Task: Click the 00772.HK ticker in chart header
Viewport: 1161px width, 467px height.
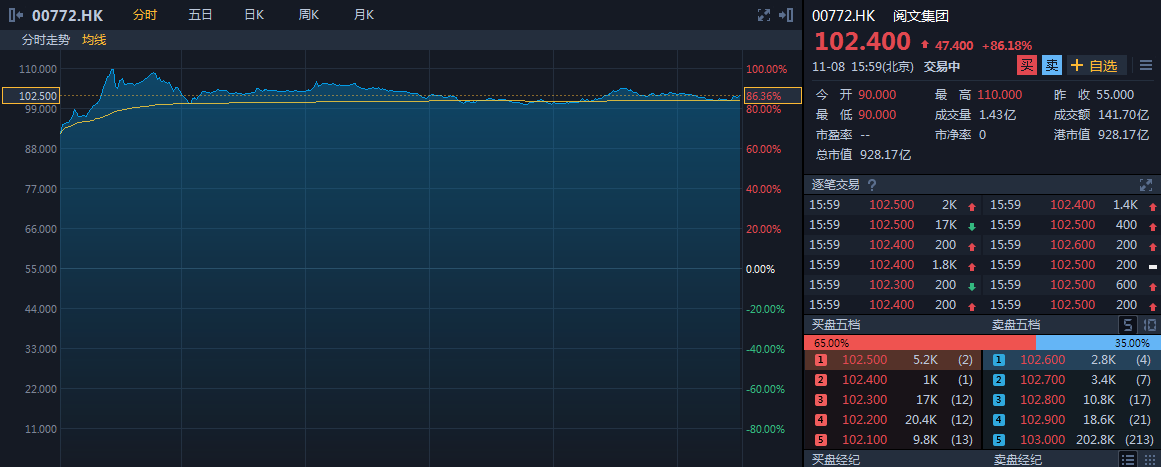Action: [x=67, y=15]
